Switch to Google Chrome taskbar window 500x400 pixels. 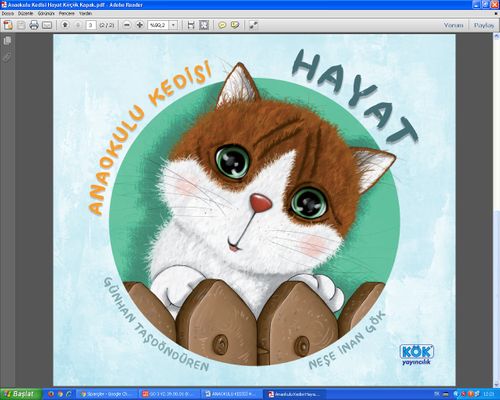[x=107, y=394]
